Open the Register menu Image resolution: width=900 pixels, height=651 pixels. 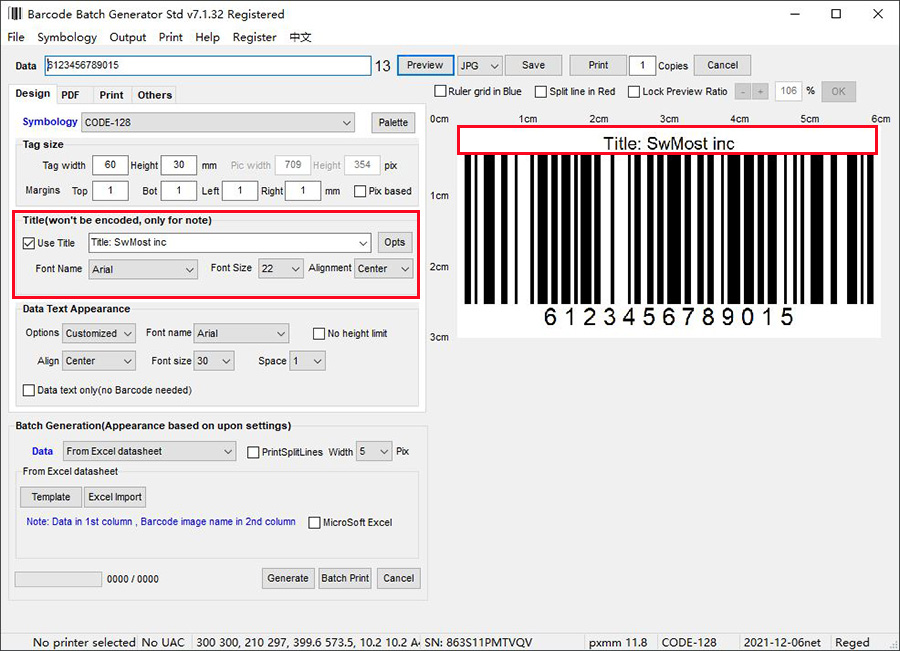[254, 37]
